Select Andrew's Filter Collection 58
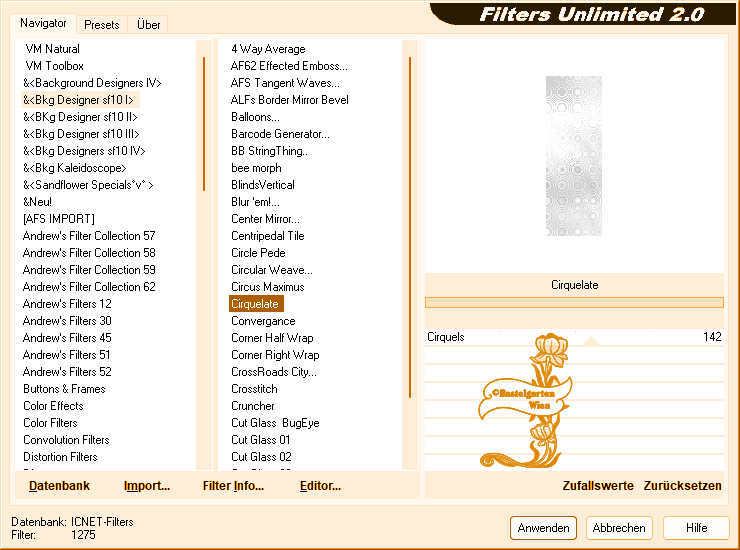 (x=89, y=253)
